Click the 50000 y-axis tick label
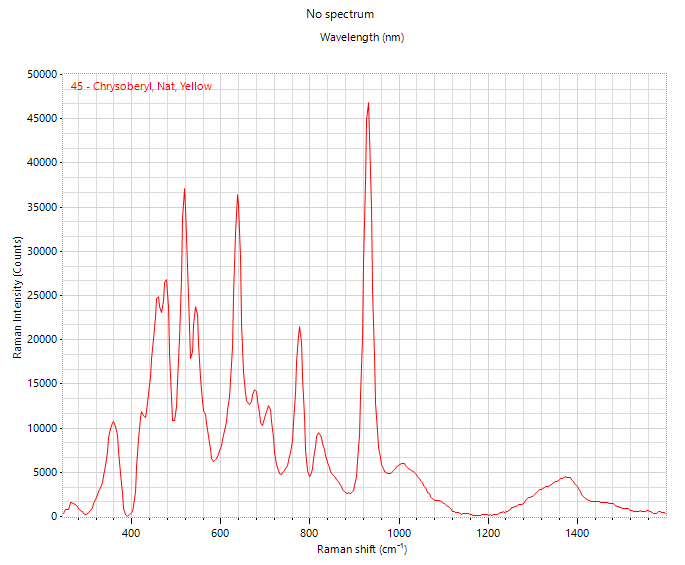 coord(42,74)
